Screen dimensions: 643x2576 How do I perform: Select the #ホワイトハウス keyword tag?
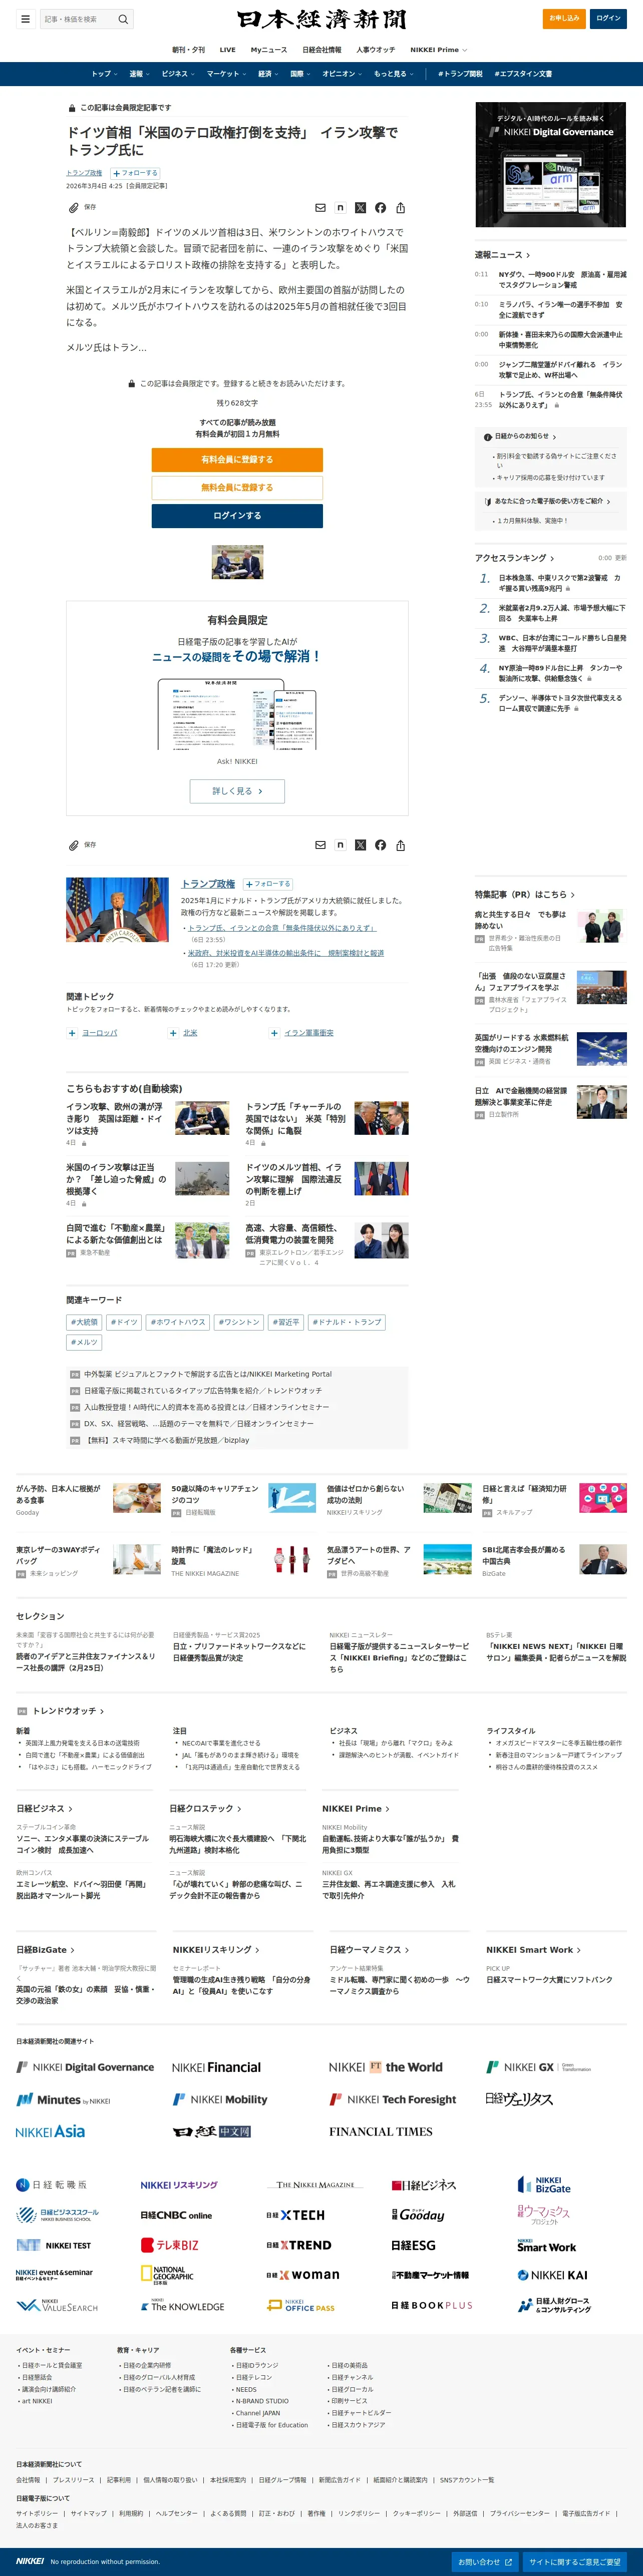click(178, 1322)
